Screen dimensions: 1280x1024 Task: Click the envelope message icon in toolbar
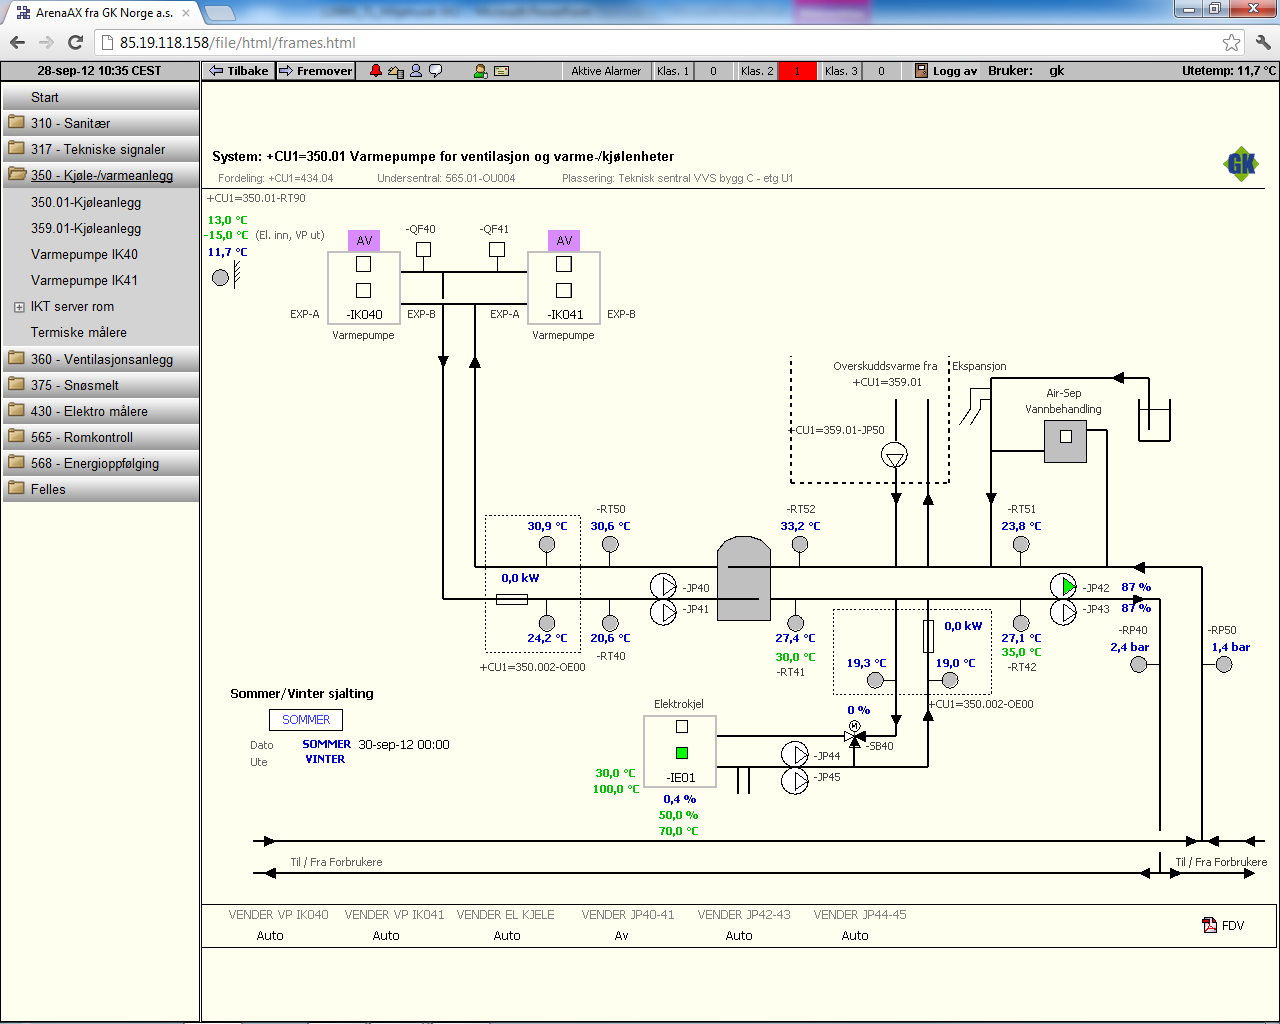tap(502, 71)
